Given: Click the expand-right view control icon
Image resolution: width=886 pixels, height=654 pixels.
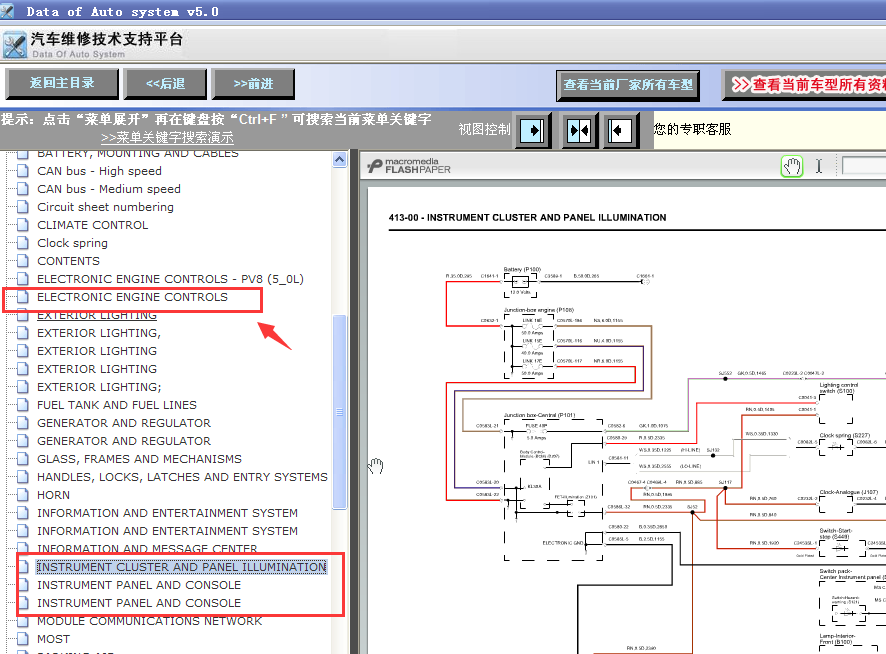Looking at the screenshot, I should [x=532, y=131].
